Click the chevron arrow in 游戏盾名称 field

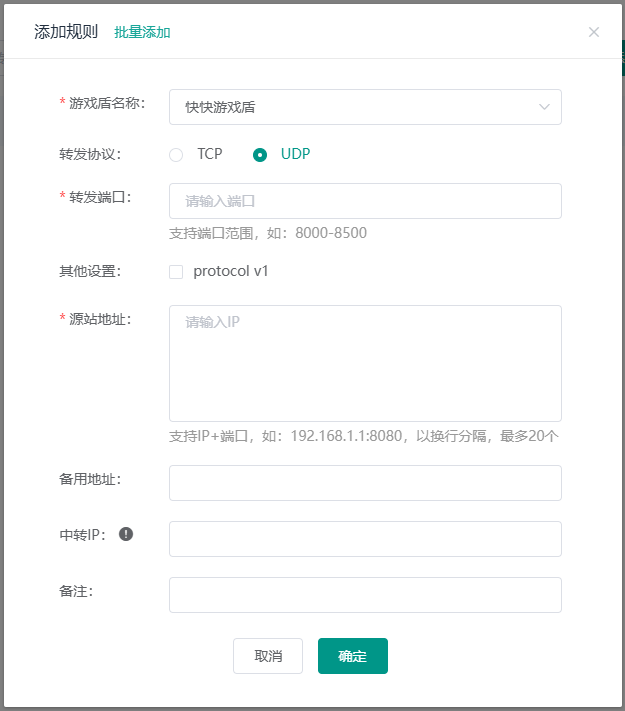545,107
